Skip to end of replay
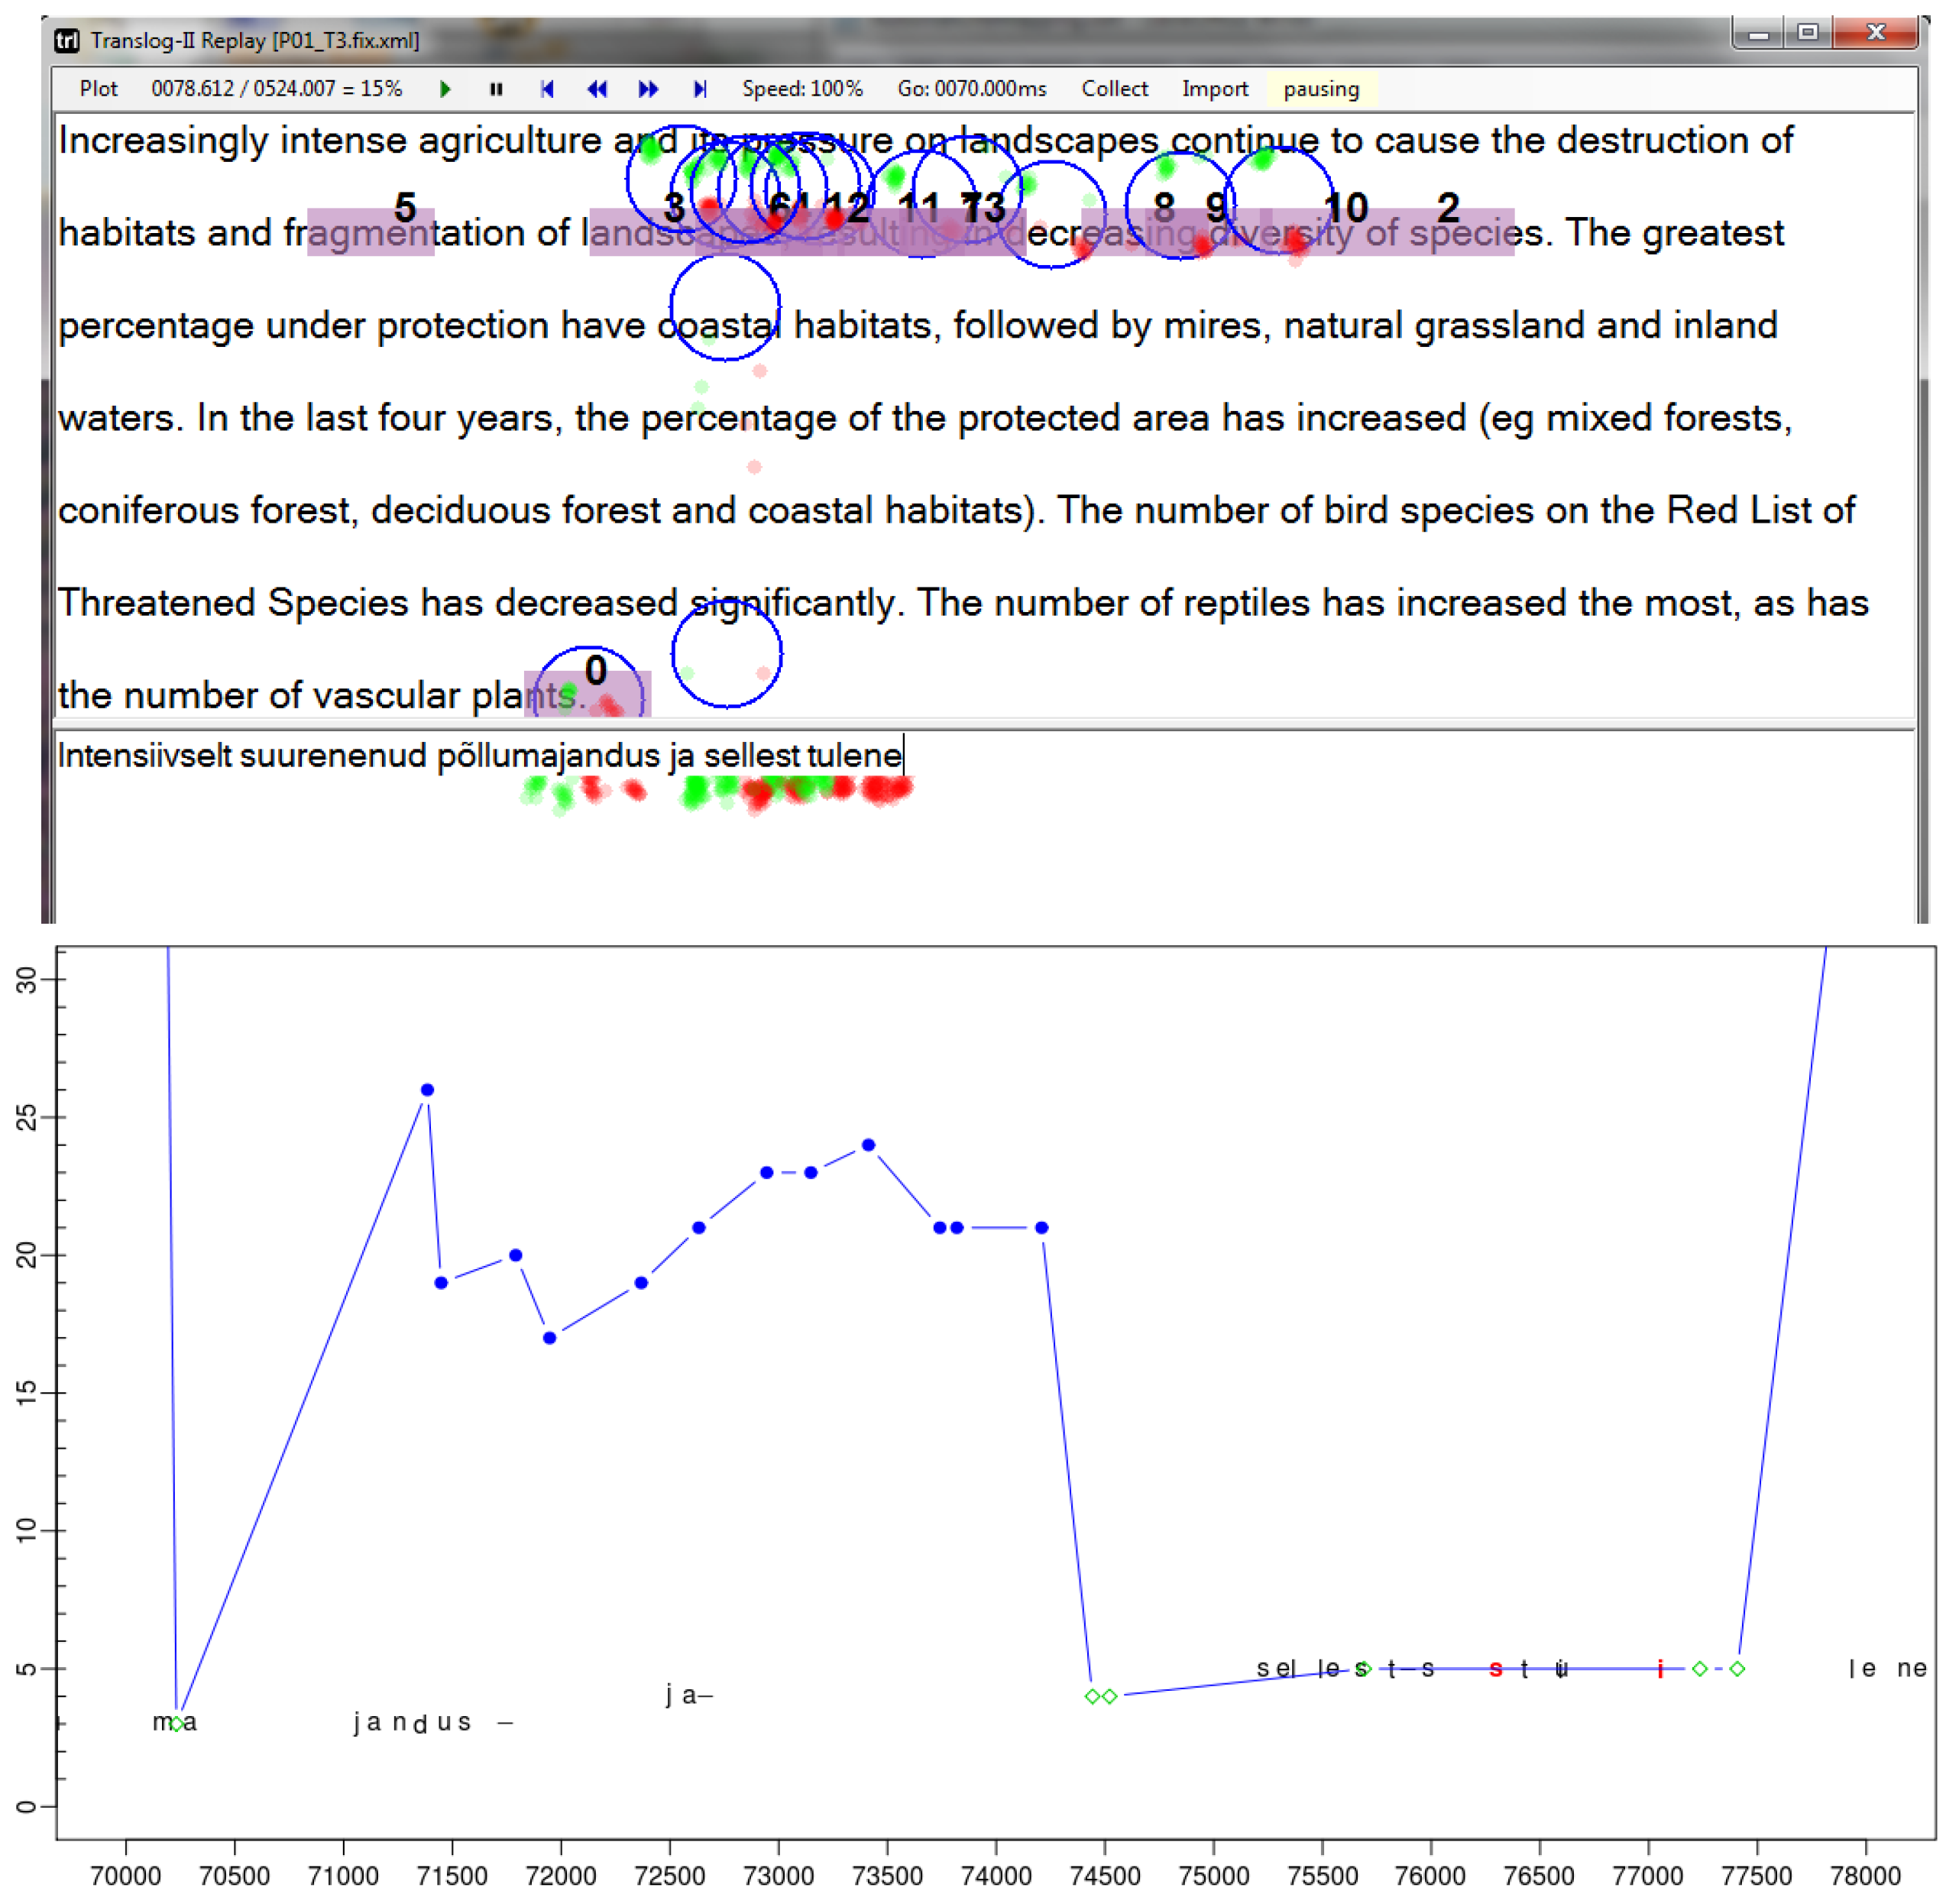This screenshot has height=1904, width=1946. (x=700, y=89)
